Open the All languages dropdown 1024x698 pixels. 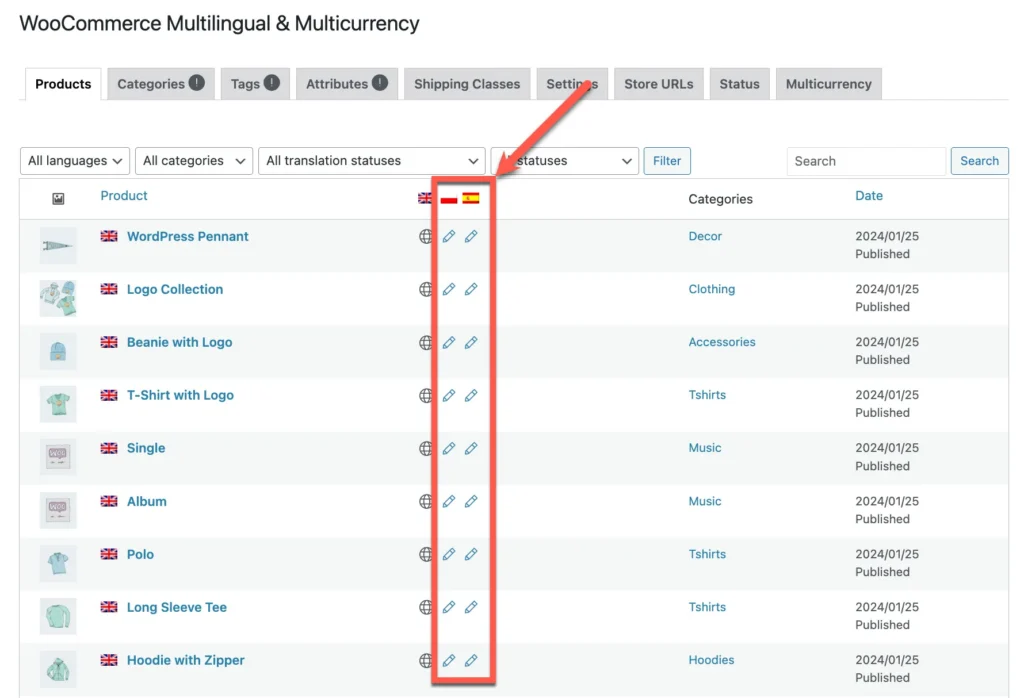point(74,160)
